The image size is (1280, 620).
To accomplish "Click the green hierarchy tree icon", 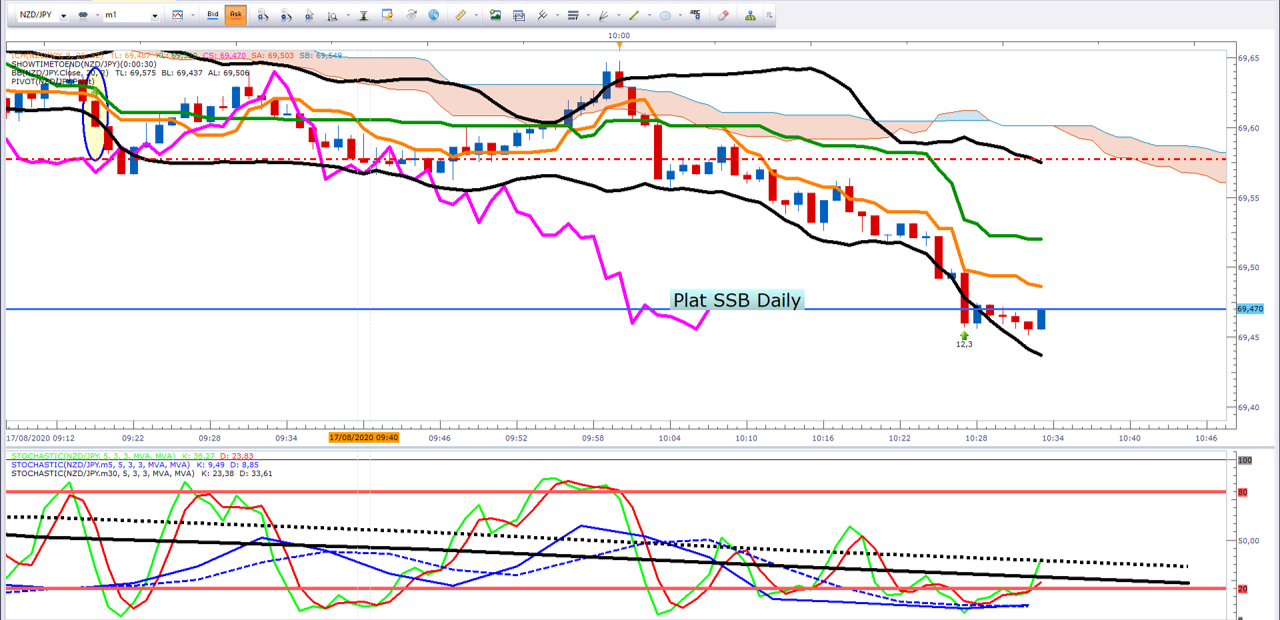I will pyautogui.click(x=750, y=15).
